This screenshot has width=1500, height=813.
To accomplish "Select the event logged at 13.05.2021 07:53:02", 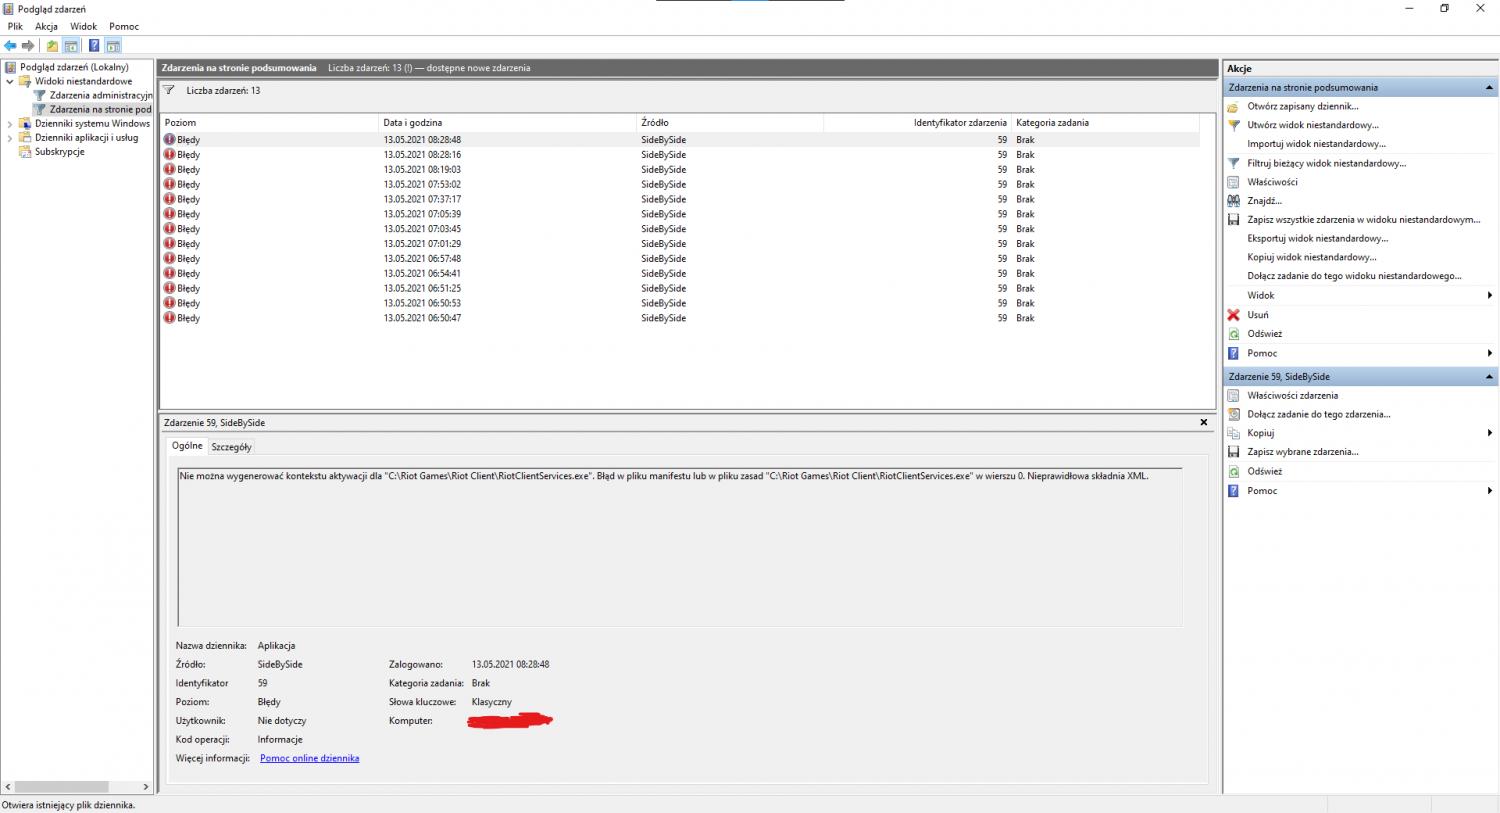I will coord(422,184).
